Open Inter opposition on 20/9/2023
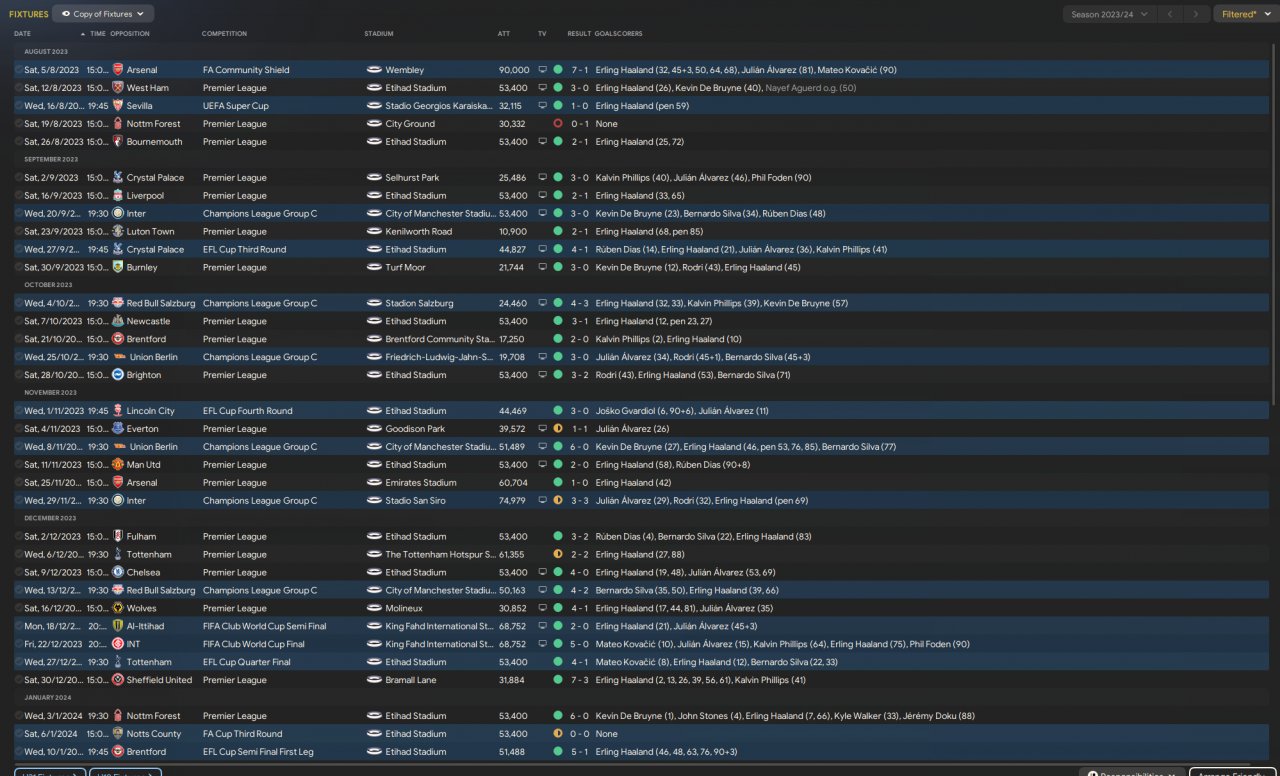Image resolution: width=1280 pixels, height=776 pixels. pos(136,214)
